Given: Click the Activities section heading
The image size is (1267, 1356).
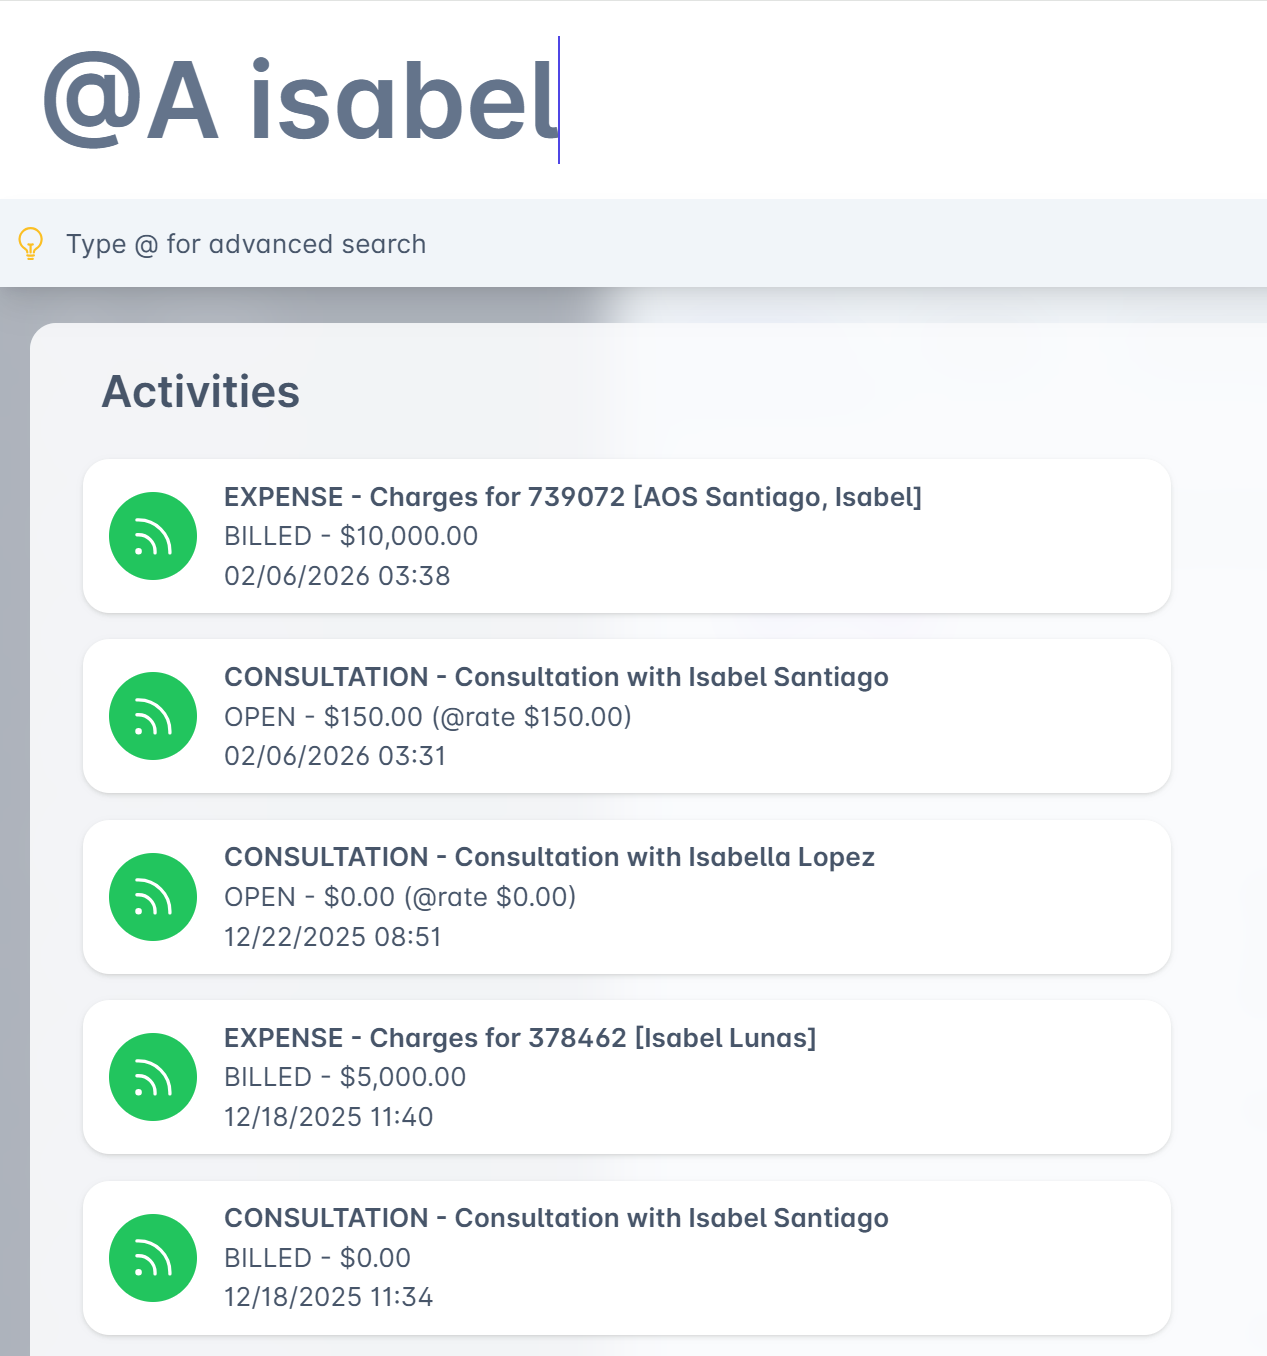Looking at the screenshot, I should pos(201,391).
